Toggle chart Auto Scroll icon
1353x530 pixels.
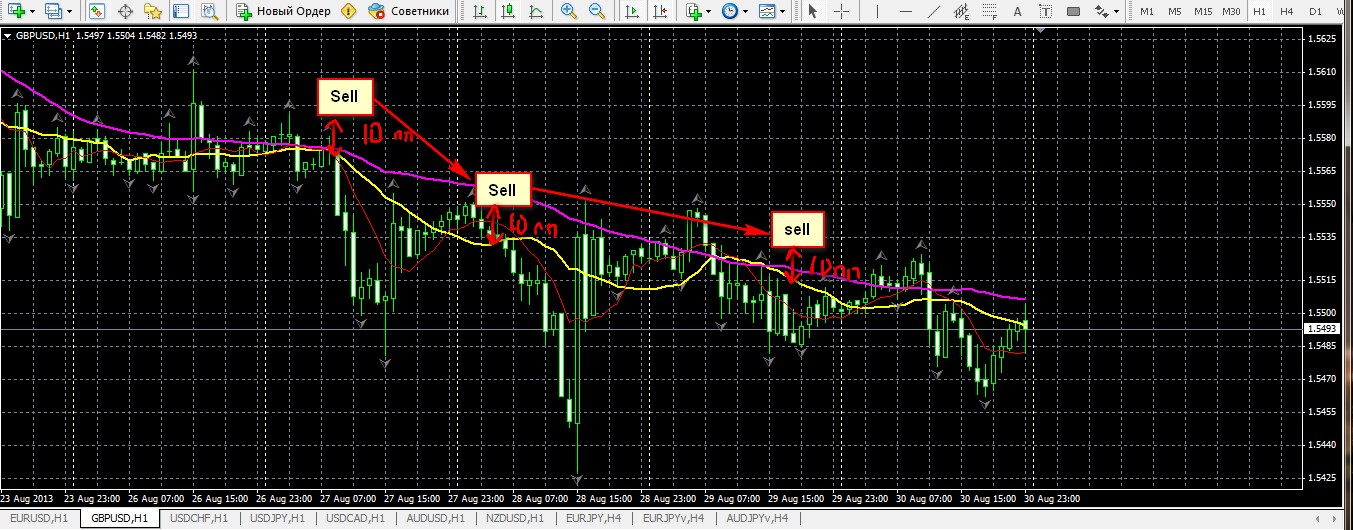[631, 12]
